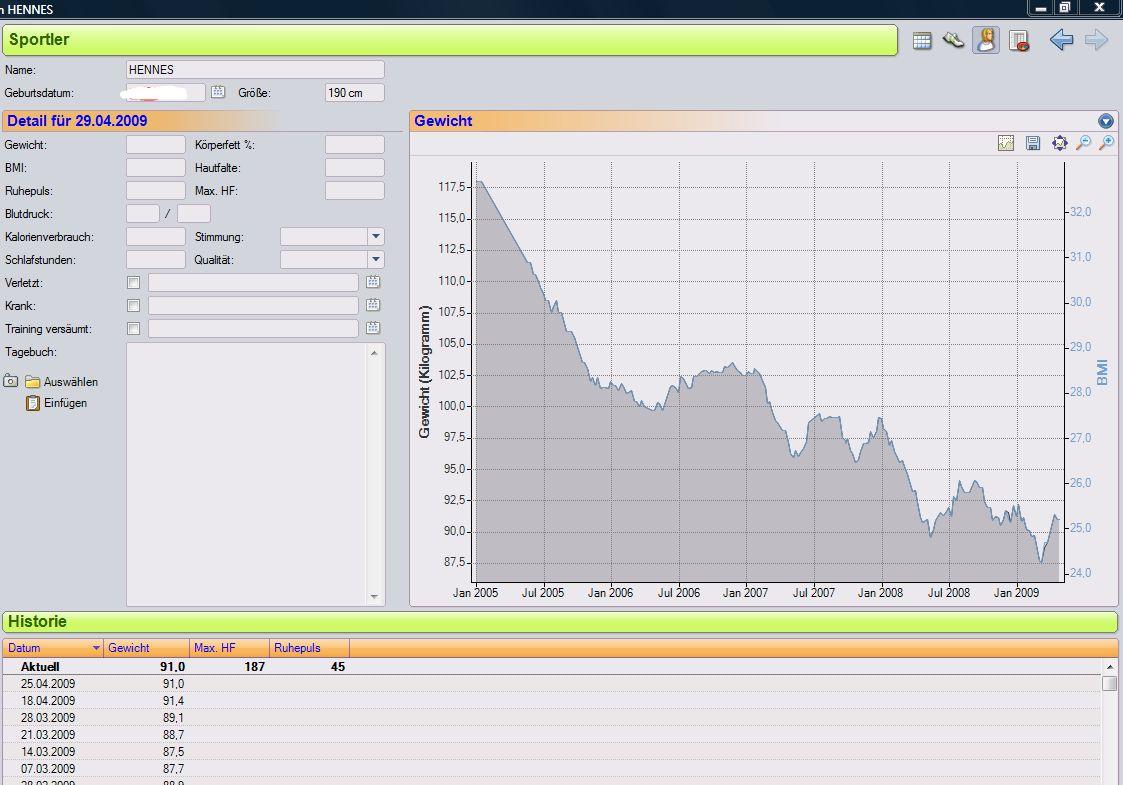The image size is (1123, 785).
Task: Select the athlete profile icon
Action: coord(986,40)
